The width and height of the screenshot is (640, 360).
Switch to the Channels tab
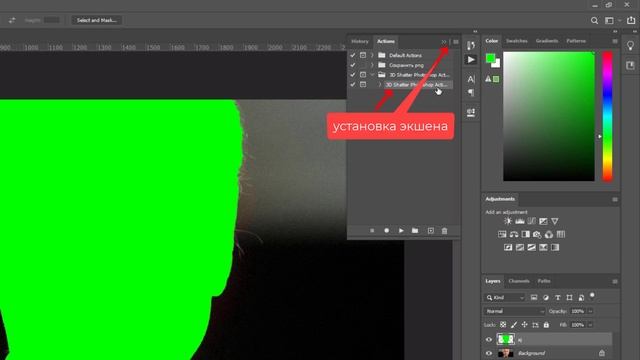pyautogui.click(x=519, y=281)
